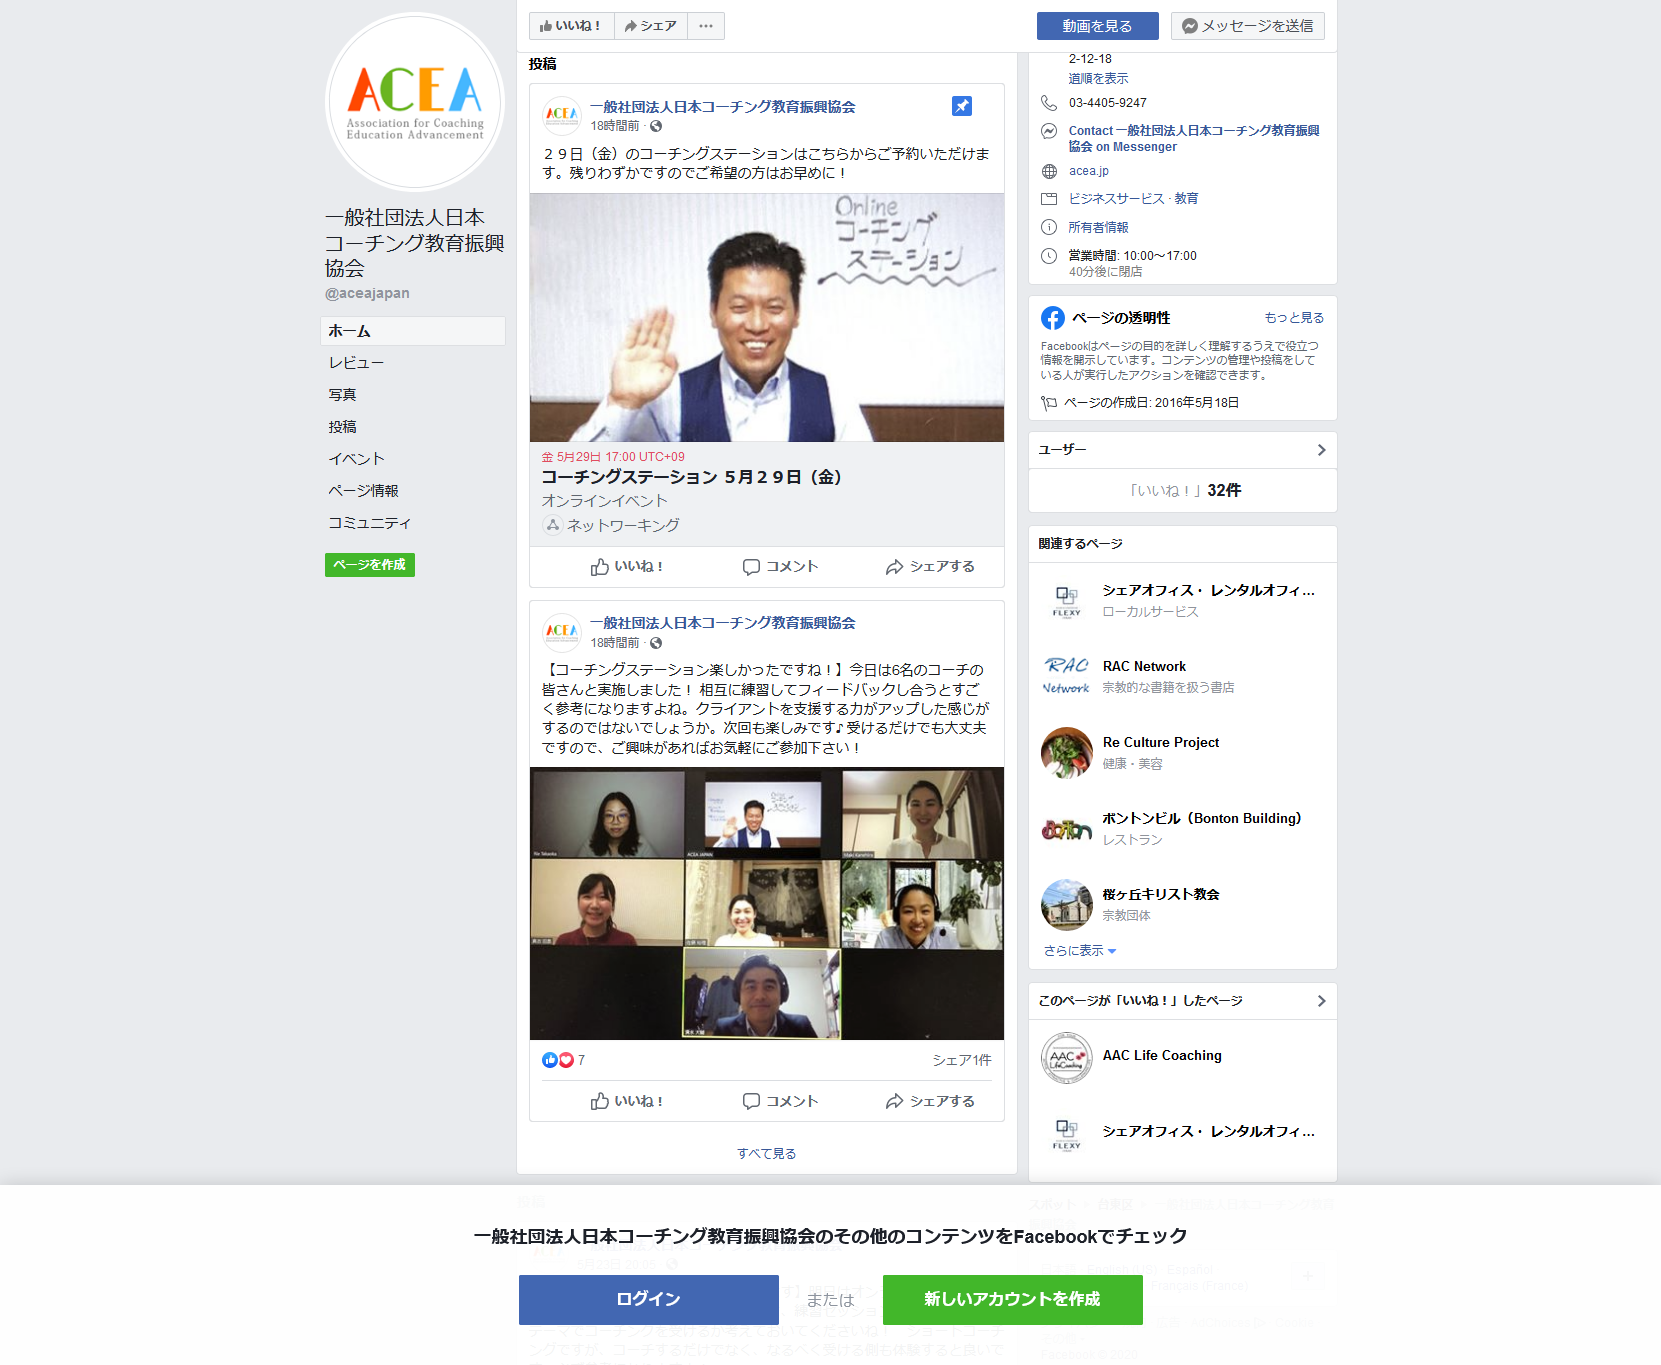Click the second post's page name link
Viewport: 1661px width, 1365px height.
[723, 623]
